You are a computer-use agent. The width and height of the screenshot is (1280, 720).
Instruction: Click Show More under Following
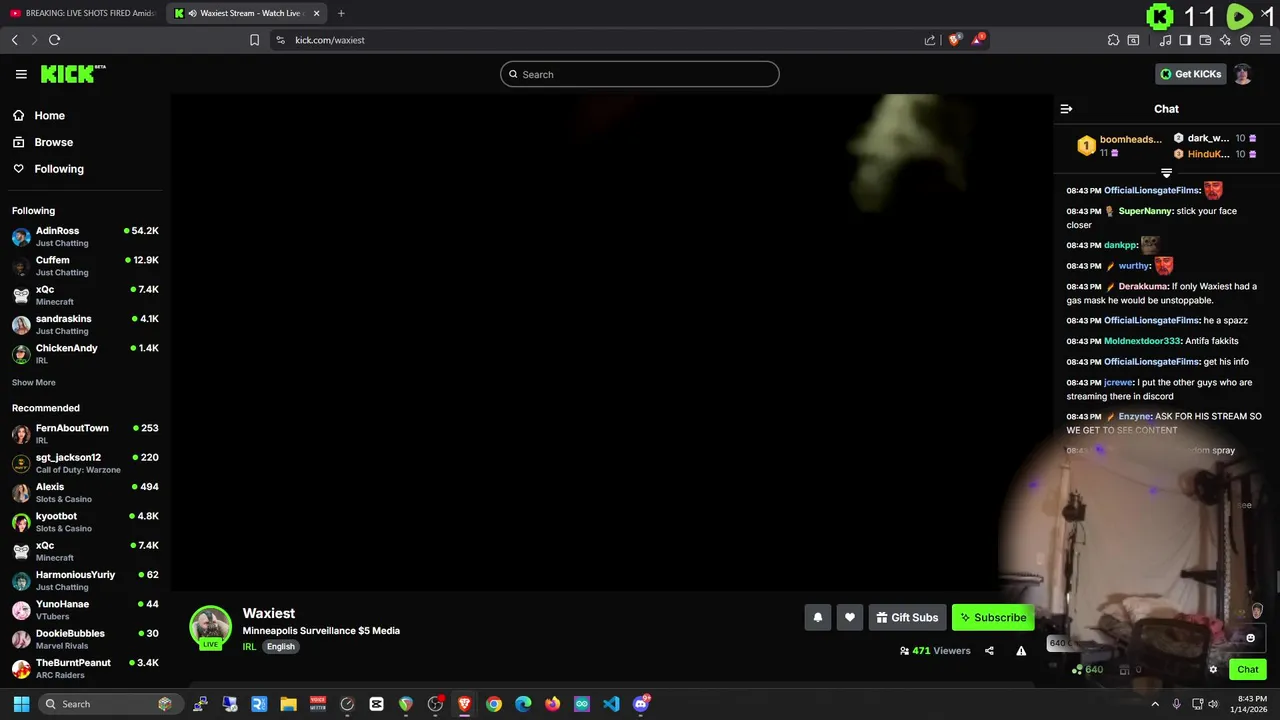[x=34, y=383]
